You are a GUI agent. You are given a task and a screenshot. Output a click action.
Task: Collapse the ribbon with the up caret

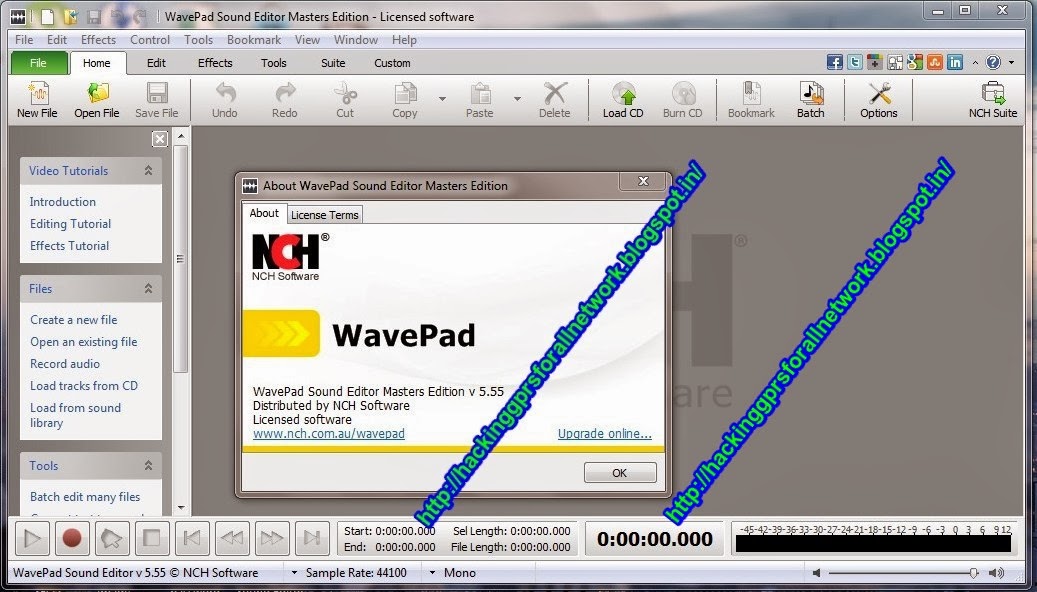(x=975, y=63)
